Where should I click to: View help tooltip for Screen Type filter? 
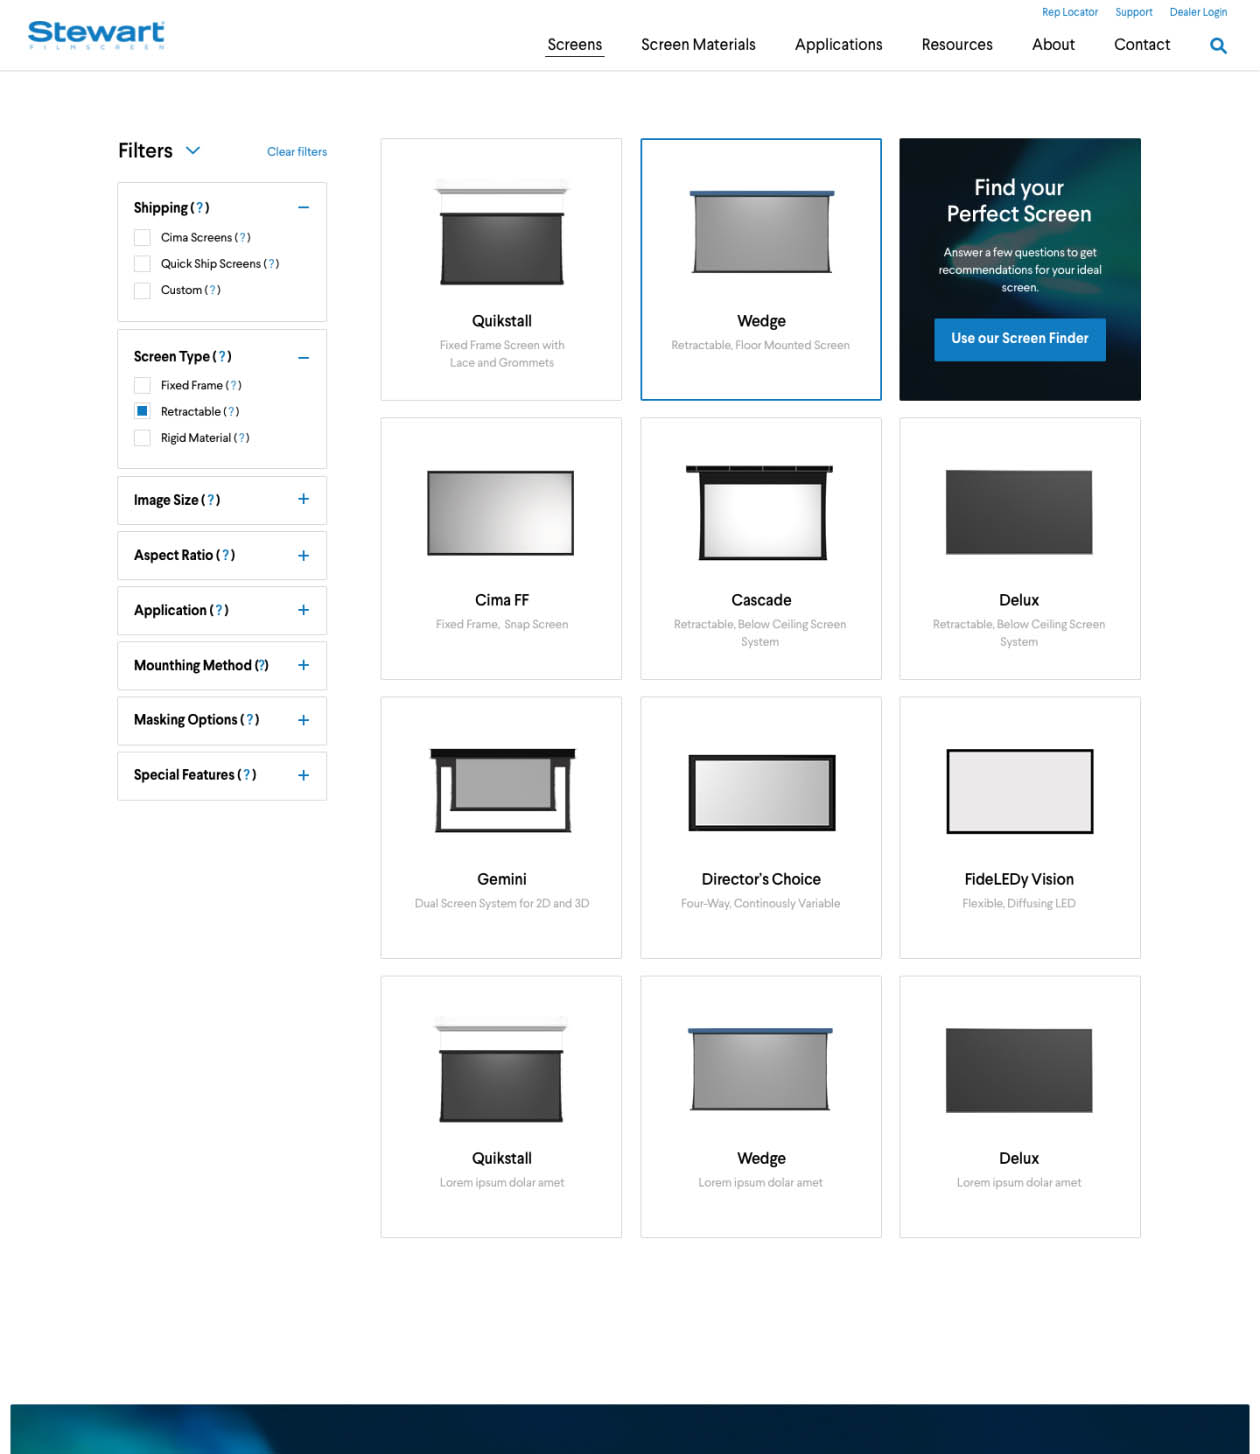tap(222, 357)
